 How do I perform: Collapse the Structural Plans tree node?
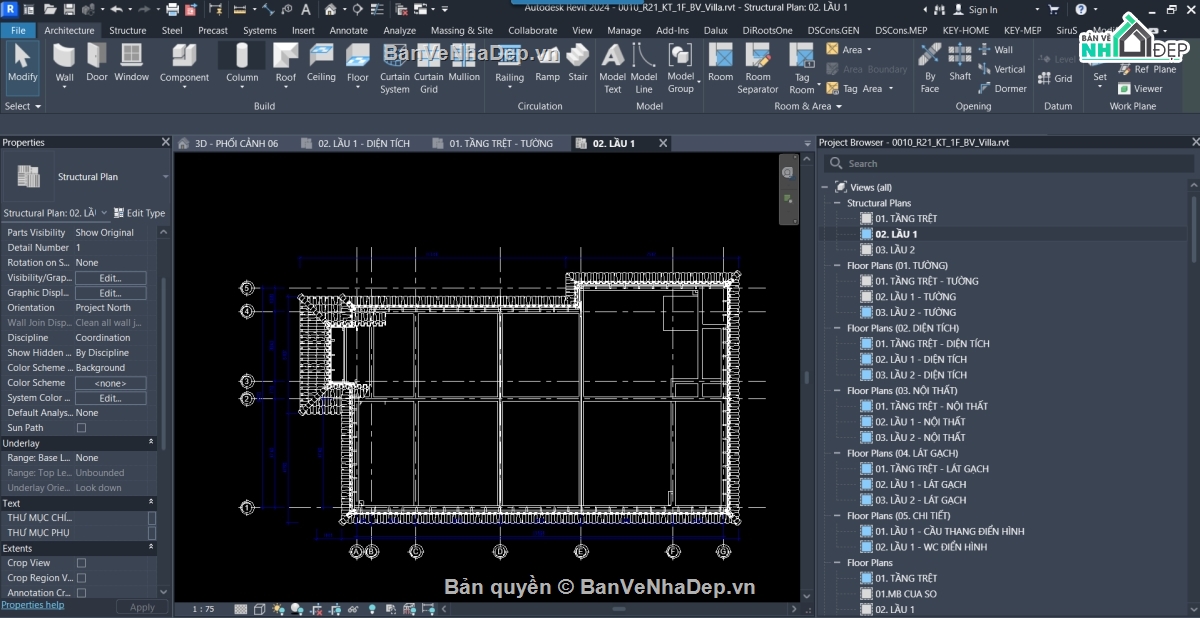(x=838, y=203)
